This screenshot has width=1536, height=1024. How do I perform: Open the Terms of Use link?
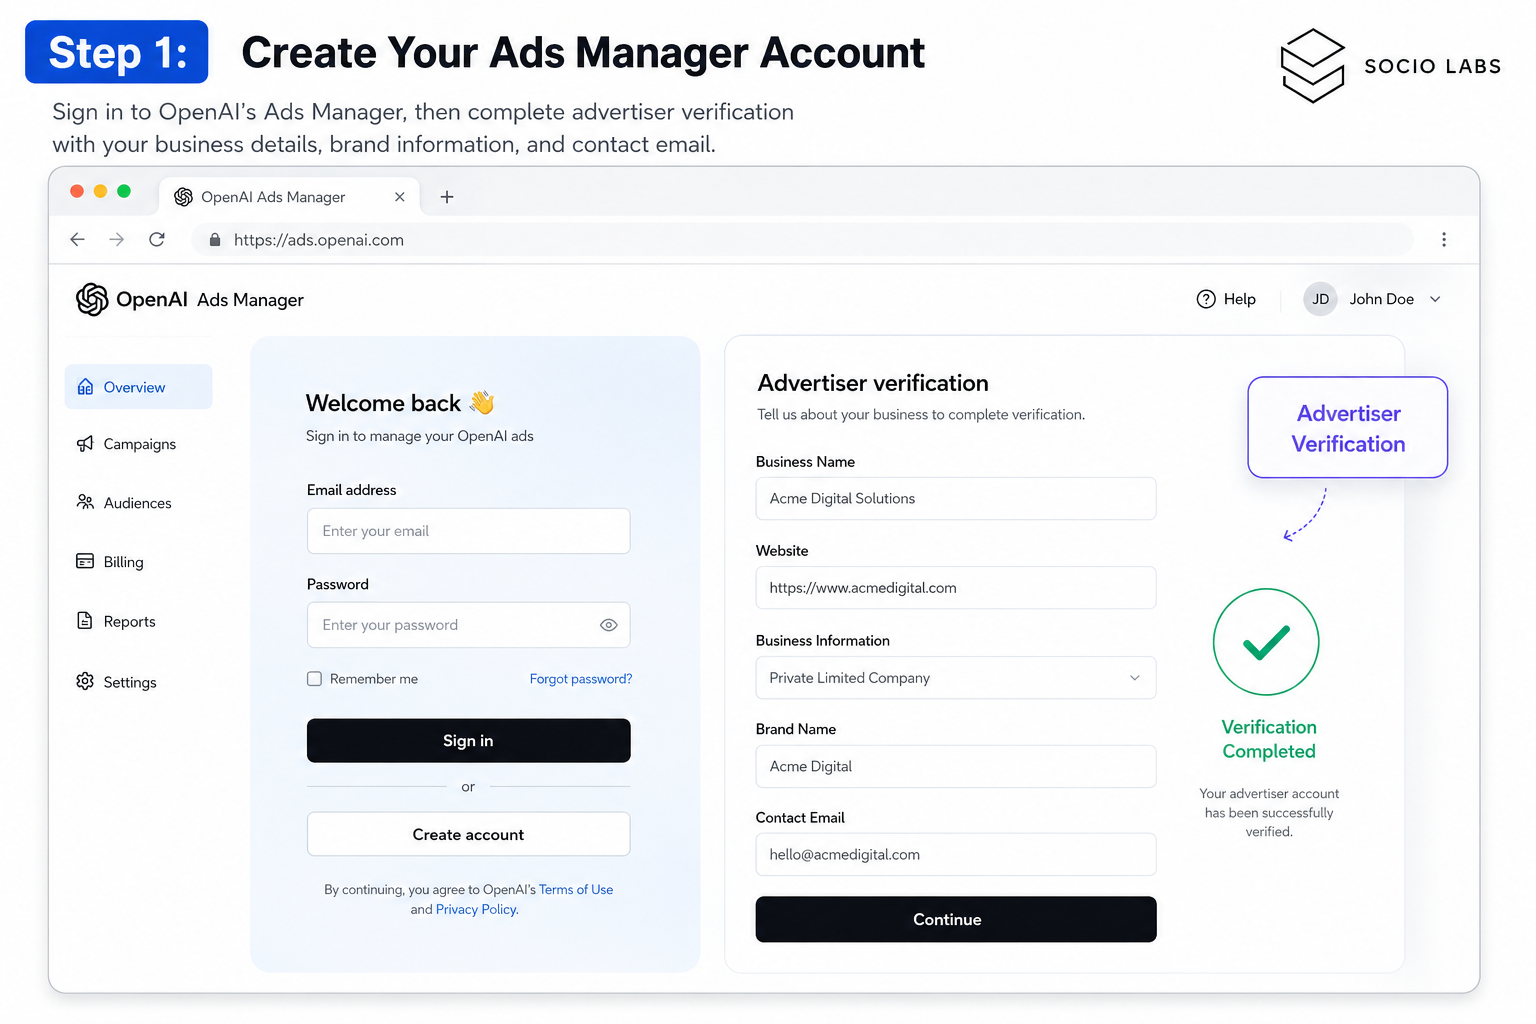click(576, 889)
